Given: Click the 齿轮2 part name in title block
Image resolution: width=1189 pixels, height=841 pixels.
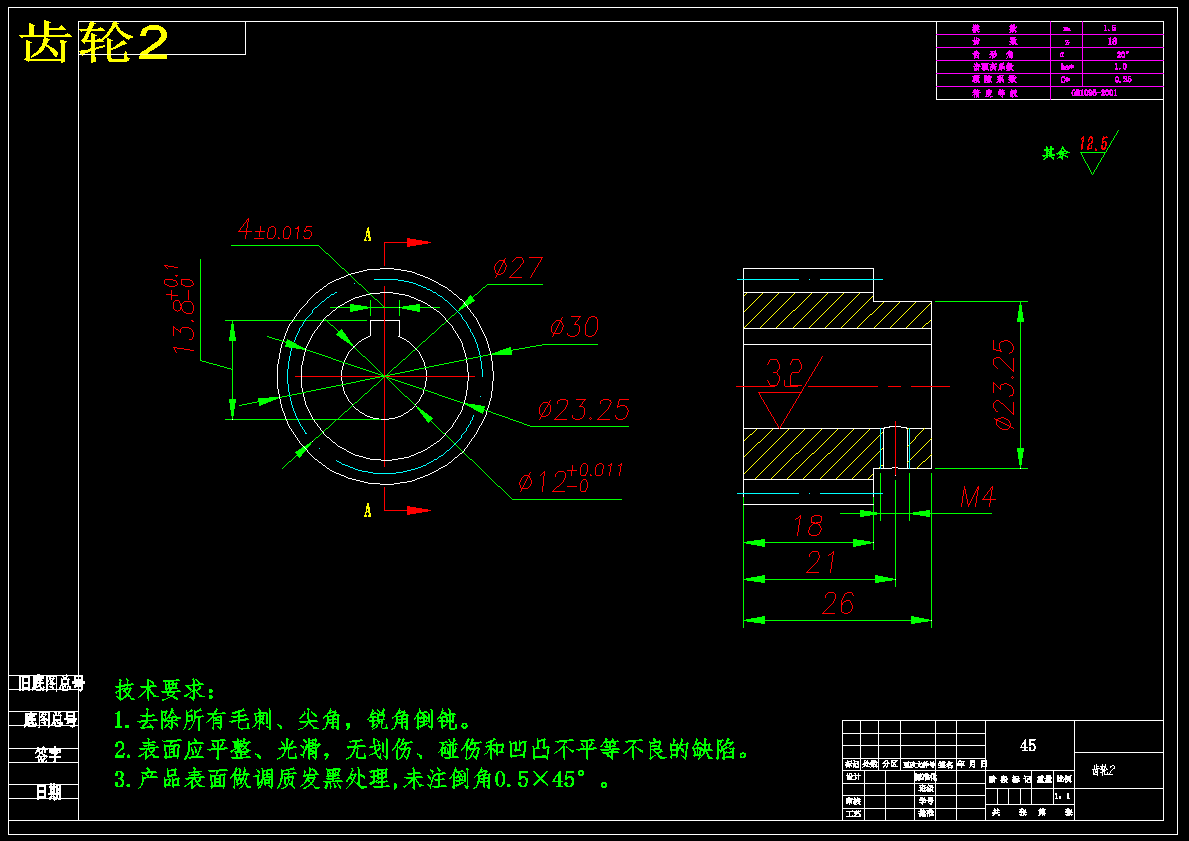Looking at the screenshot, I should point(1103,770).
